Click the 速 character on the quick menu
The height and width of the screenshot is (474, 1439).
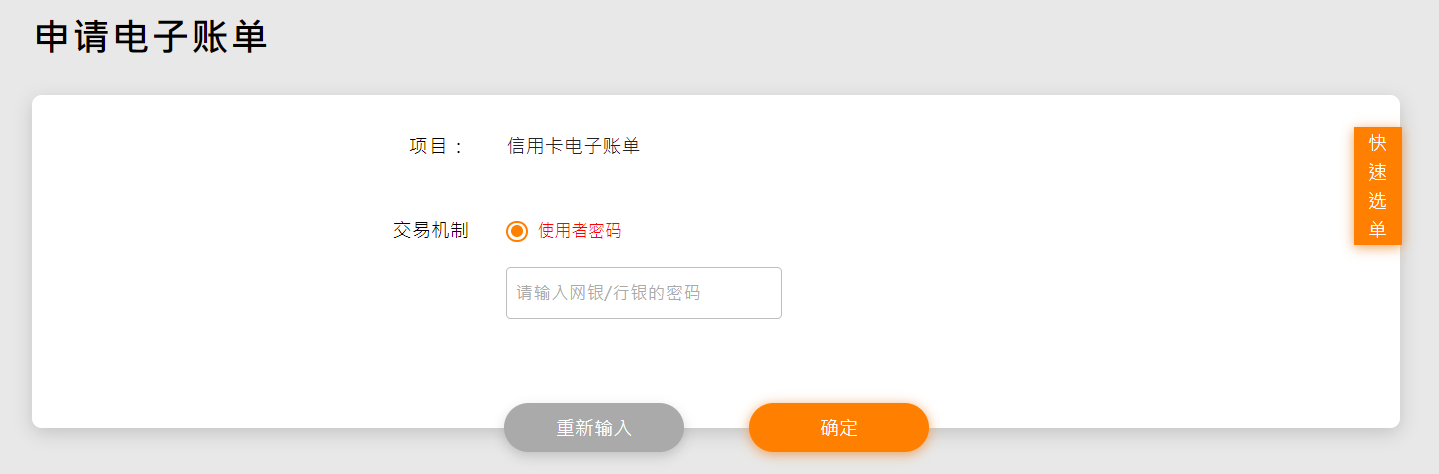(1377, 172)
